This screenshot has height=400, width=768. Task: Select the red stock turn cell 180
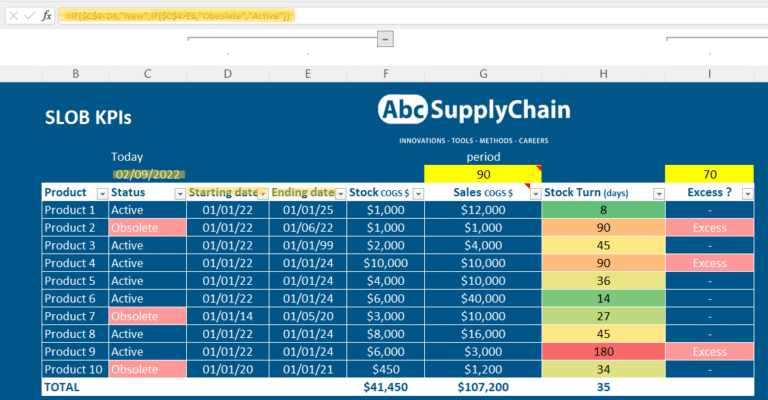[603, 352]
